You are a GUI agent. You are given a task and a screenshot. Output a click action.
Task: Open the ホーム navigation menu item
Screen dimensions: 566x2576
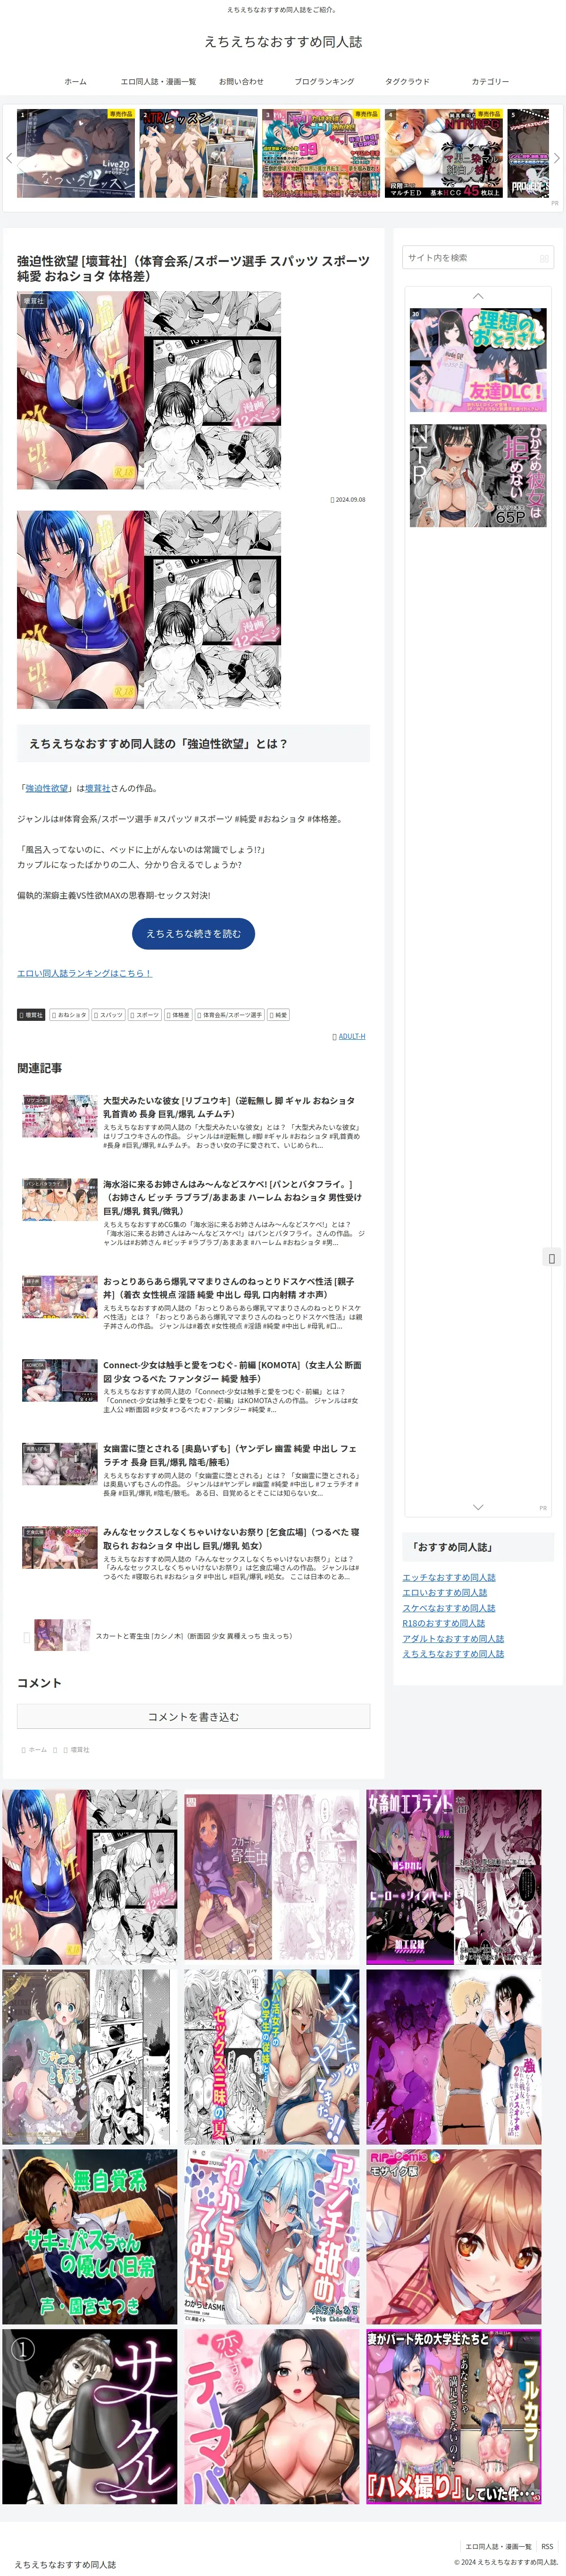click(x=75, y=82)
